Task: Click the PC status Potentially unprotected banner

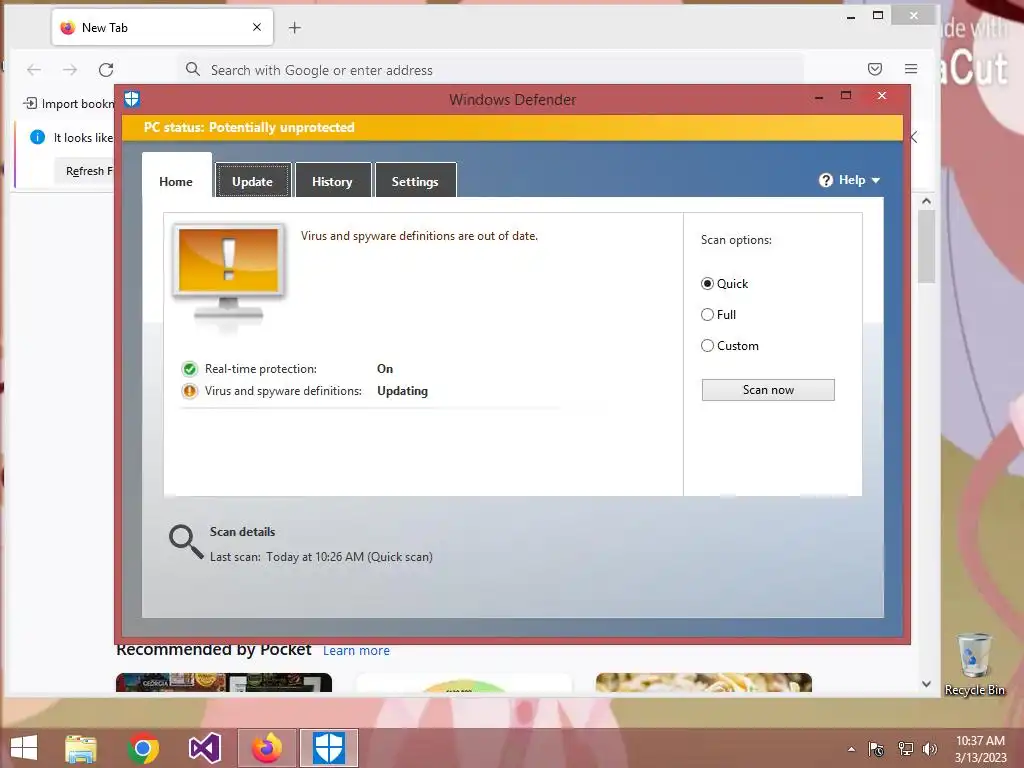Action: (512, 127)
